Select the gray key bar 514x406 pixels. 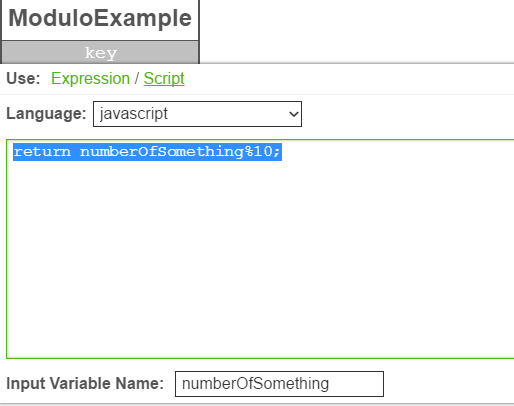[100, 53]
